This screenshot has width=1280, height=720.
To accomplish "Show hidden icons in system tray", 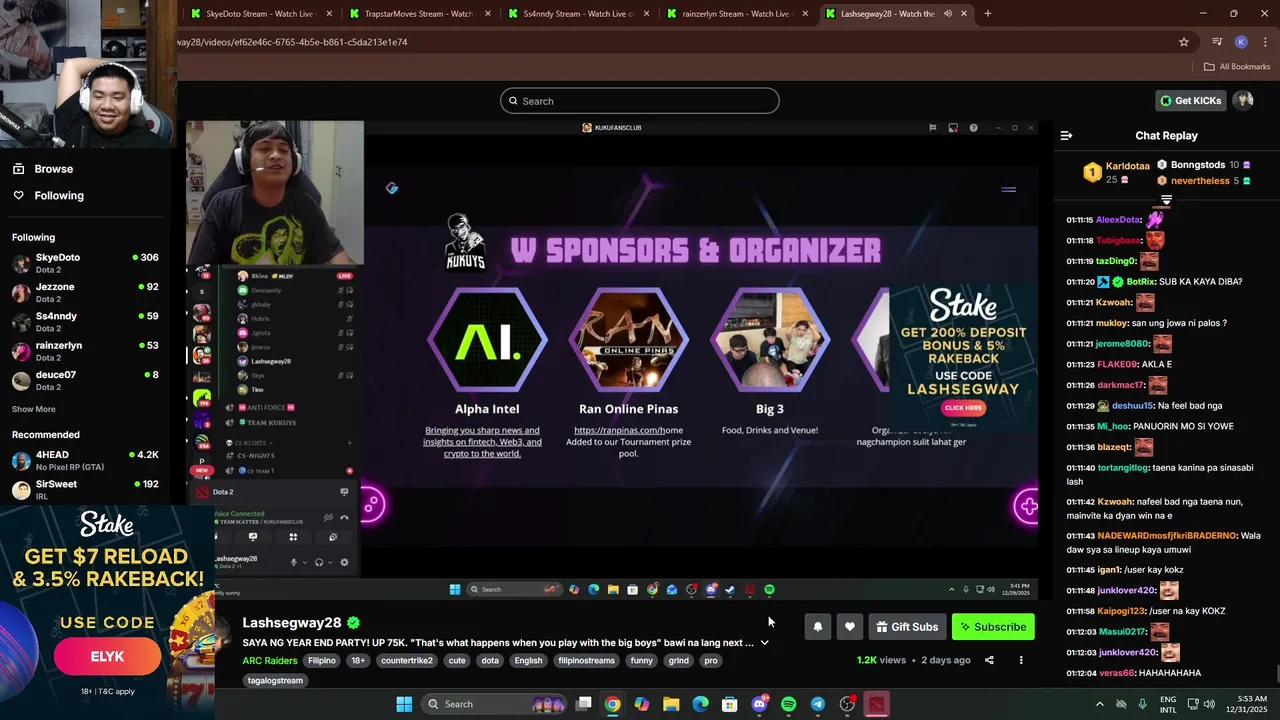I will pos(1100,704).
